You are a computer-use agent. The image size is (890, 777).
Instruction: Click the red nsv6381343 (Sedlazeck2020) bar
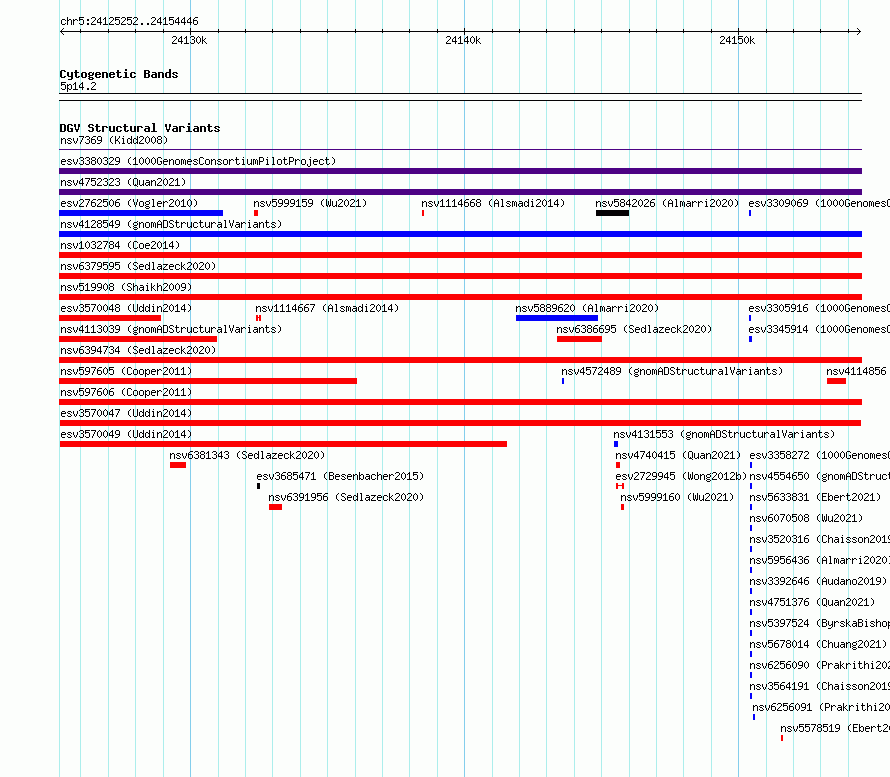[x=178, y=465]
